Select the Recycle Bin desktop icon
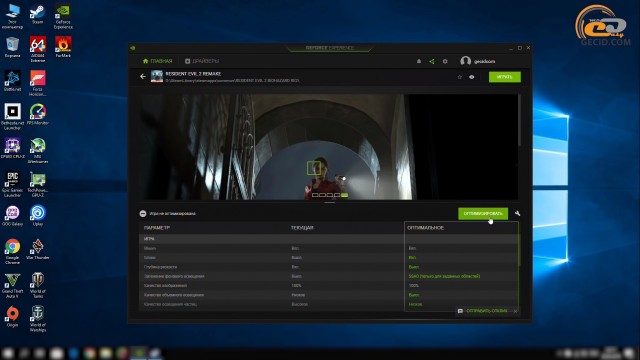 pos(13,47)
